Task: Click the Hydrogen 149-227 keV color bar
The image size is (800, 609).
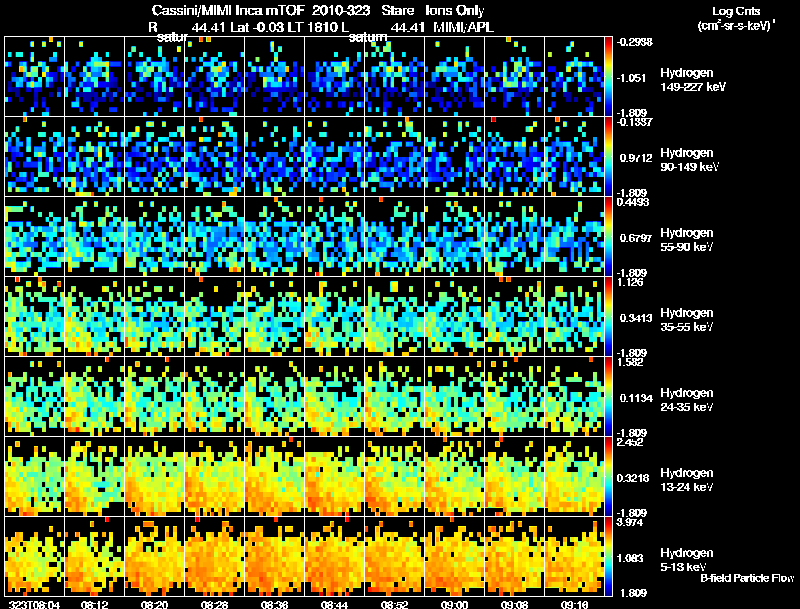Action: click(x=608, y=77)
